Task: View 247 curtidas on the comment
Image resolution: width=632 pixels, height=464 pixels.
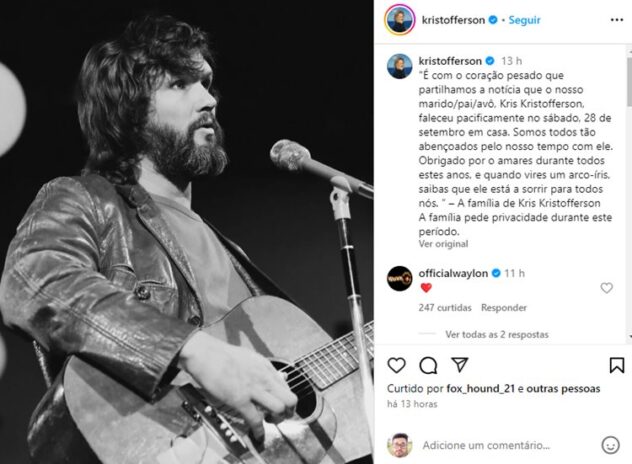Action: (x=445, y=308)
